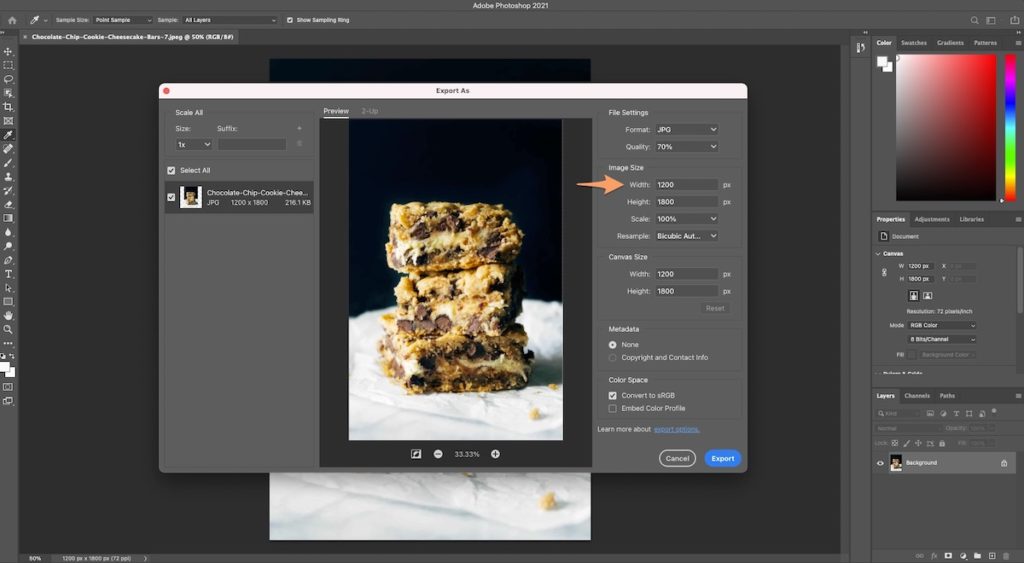Expand the Resample Bicubic dropdown

(x=686, y=236)
